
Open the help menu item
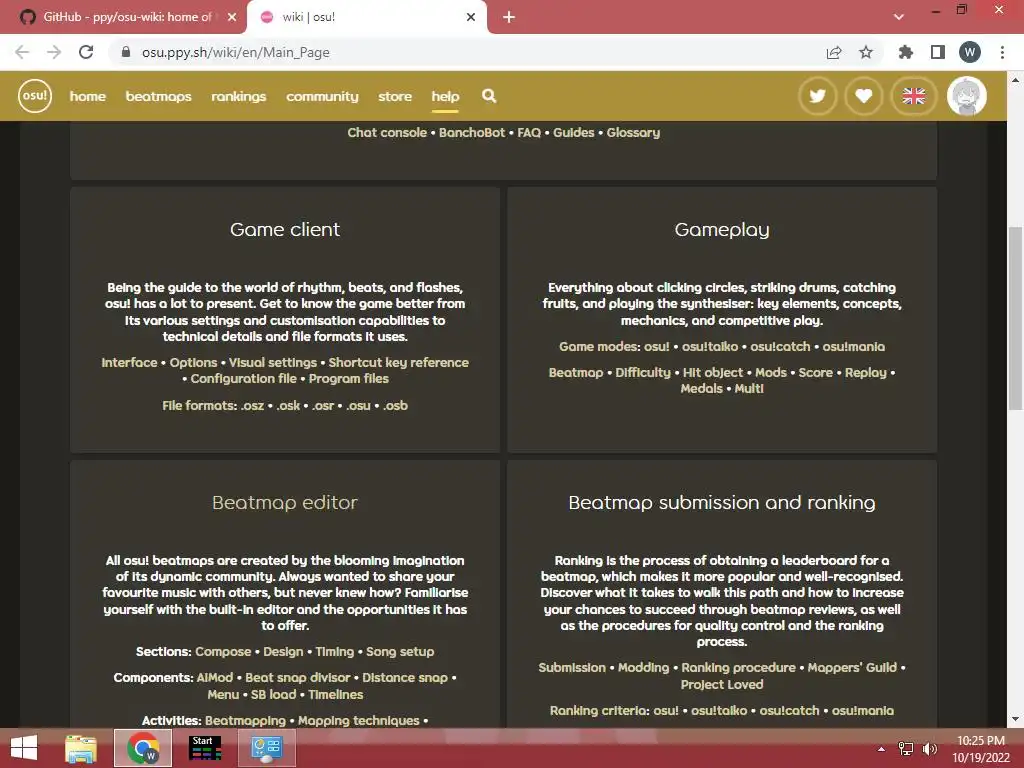445,96
